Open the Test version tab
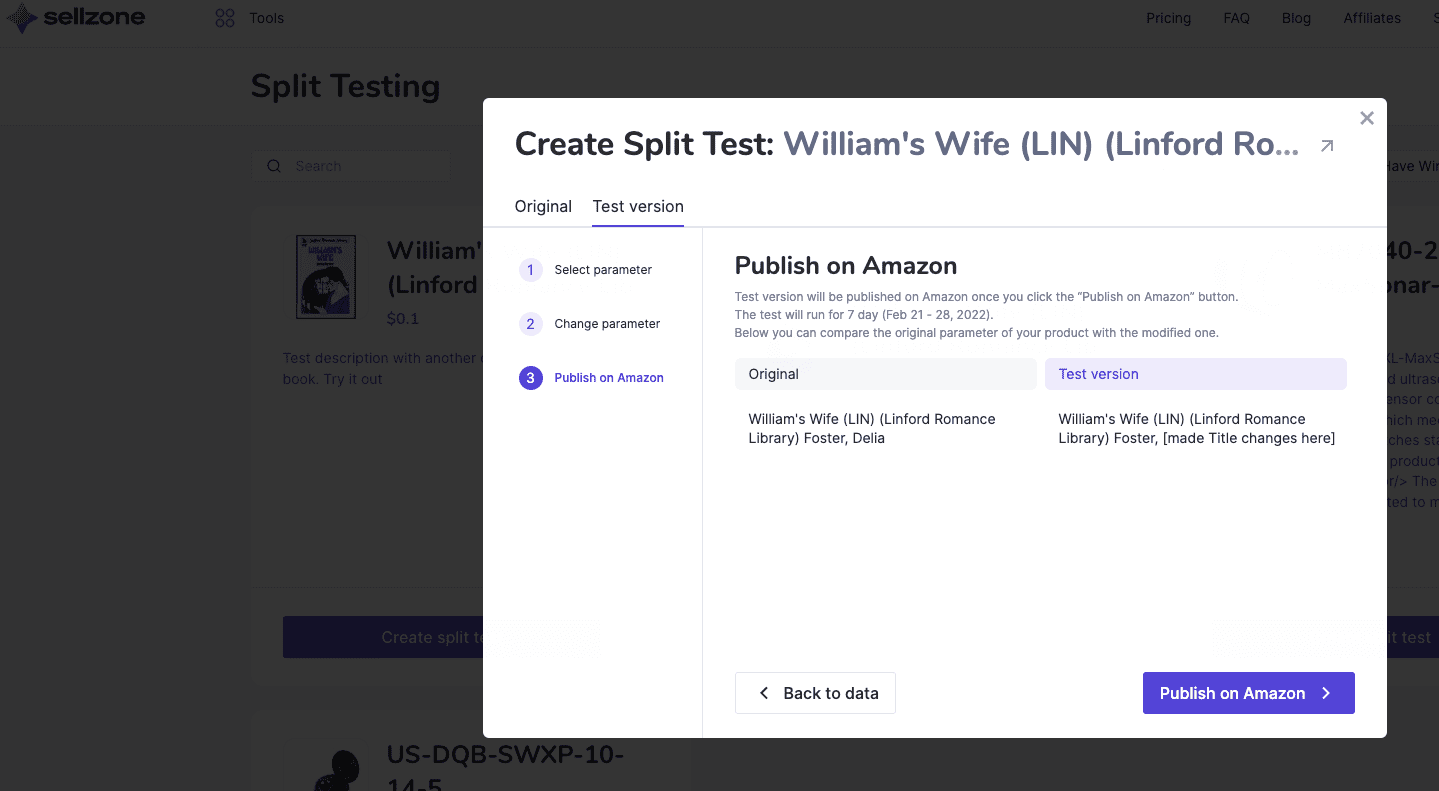 (x=637, y=206)
